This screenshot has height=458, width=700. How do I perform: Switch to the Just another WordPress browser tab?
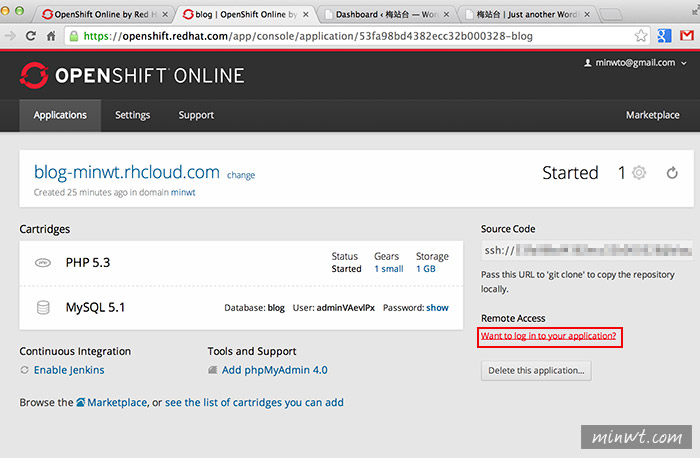527,14
